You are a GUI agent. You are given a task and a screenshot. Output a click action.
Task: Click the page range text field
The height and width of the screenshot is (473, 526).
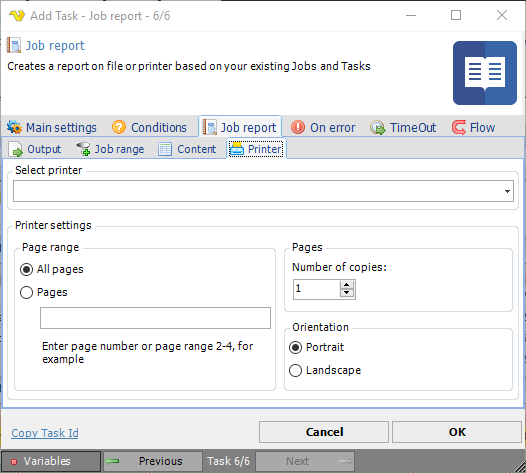click(x=155, y=318)
